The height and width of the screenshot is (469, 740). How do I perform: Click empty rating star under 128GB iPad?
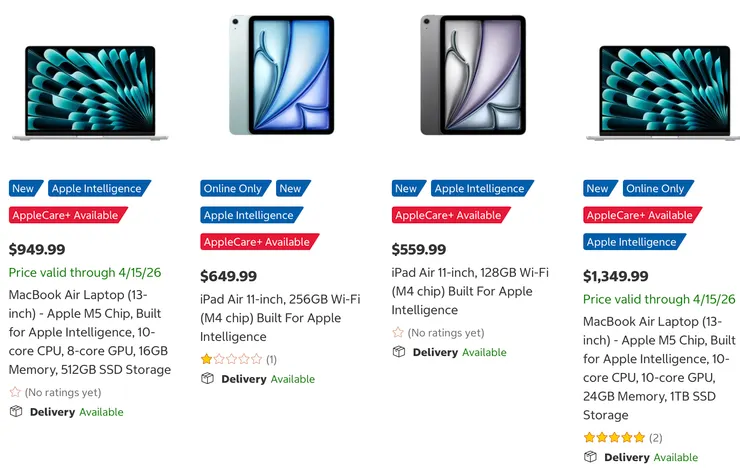[x=398, y=333]
